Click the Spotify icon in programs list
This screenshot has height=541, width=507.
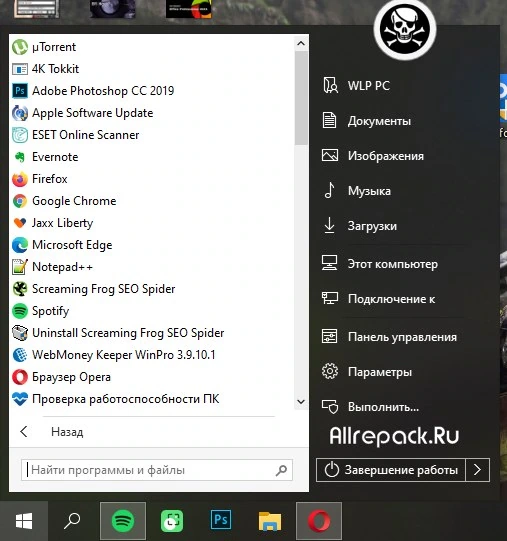click(x=20, y=311)
